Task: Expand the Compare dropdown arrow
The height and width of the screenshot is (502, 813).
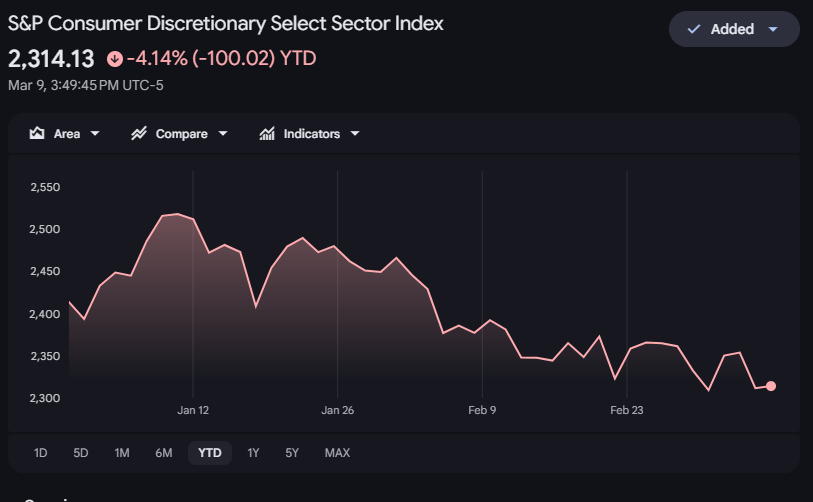Action: click(222, 134)
